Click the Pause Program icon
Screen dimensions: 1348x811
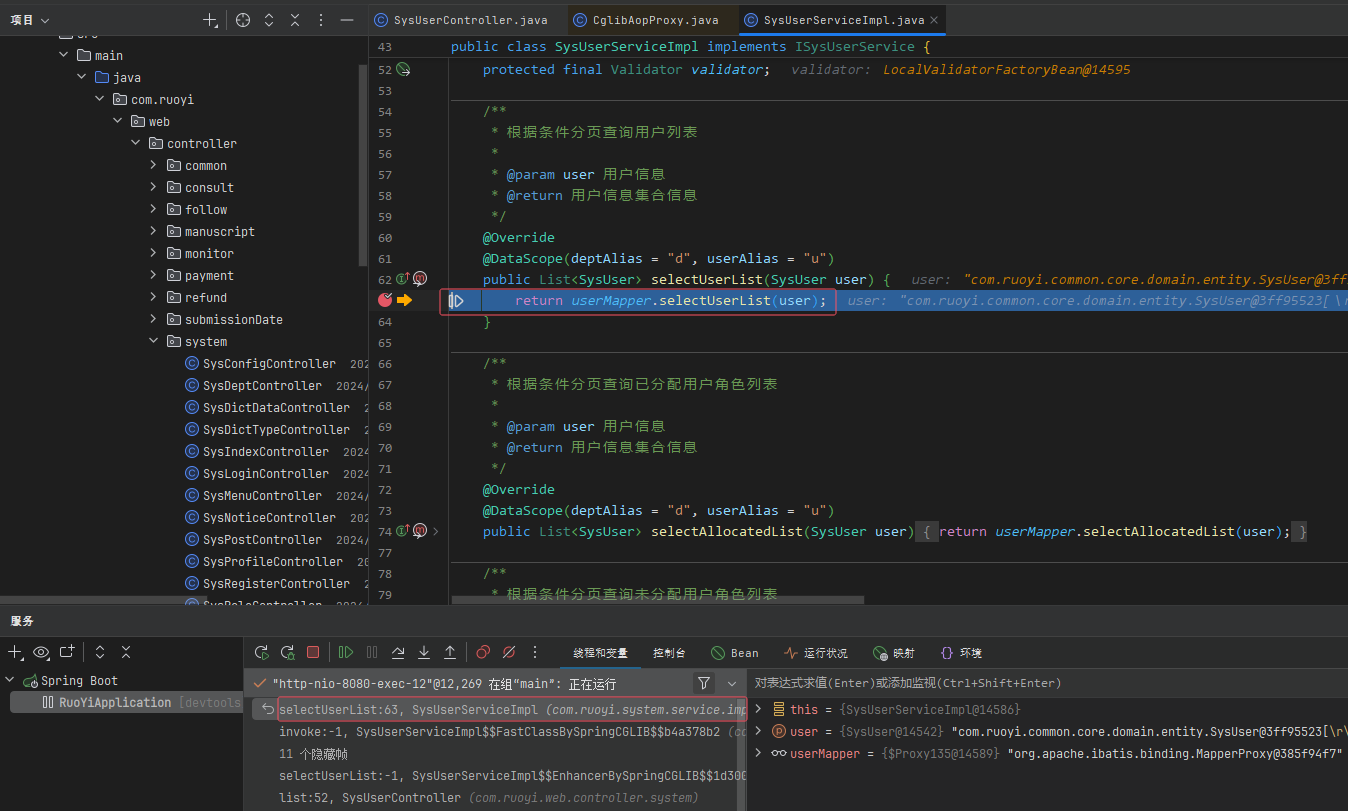tap(372, 652)
